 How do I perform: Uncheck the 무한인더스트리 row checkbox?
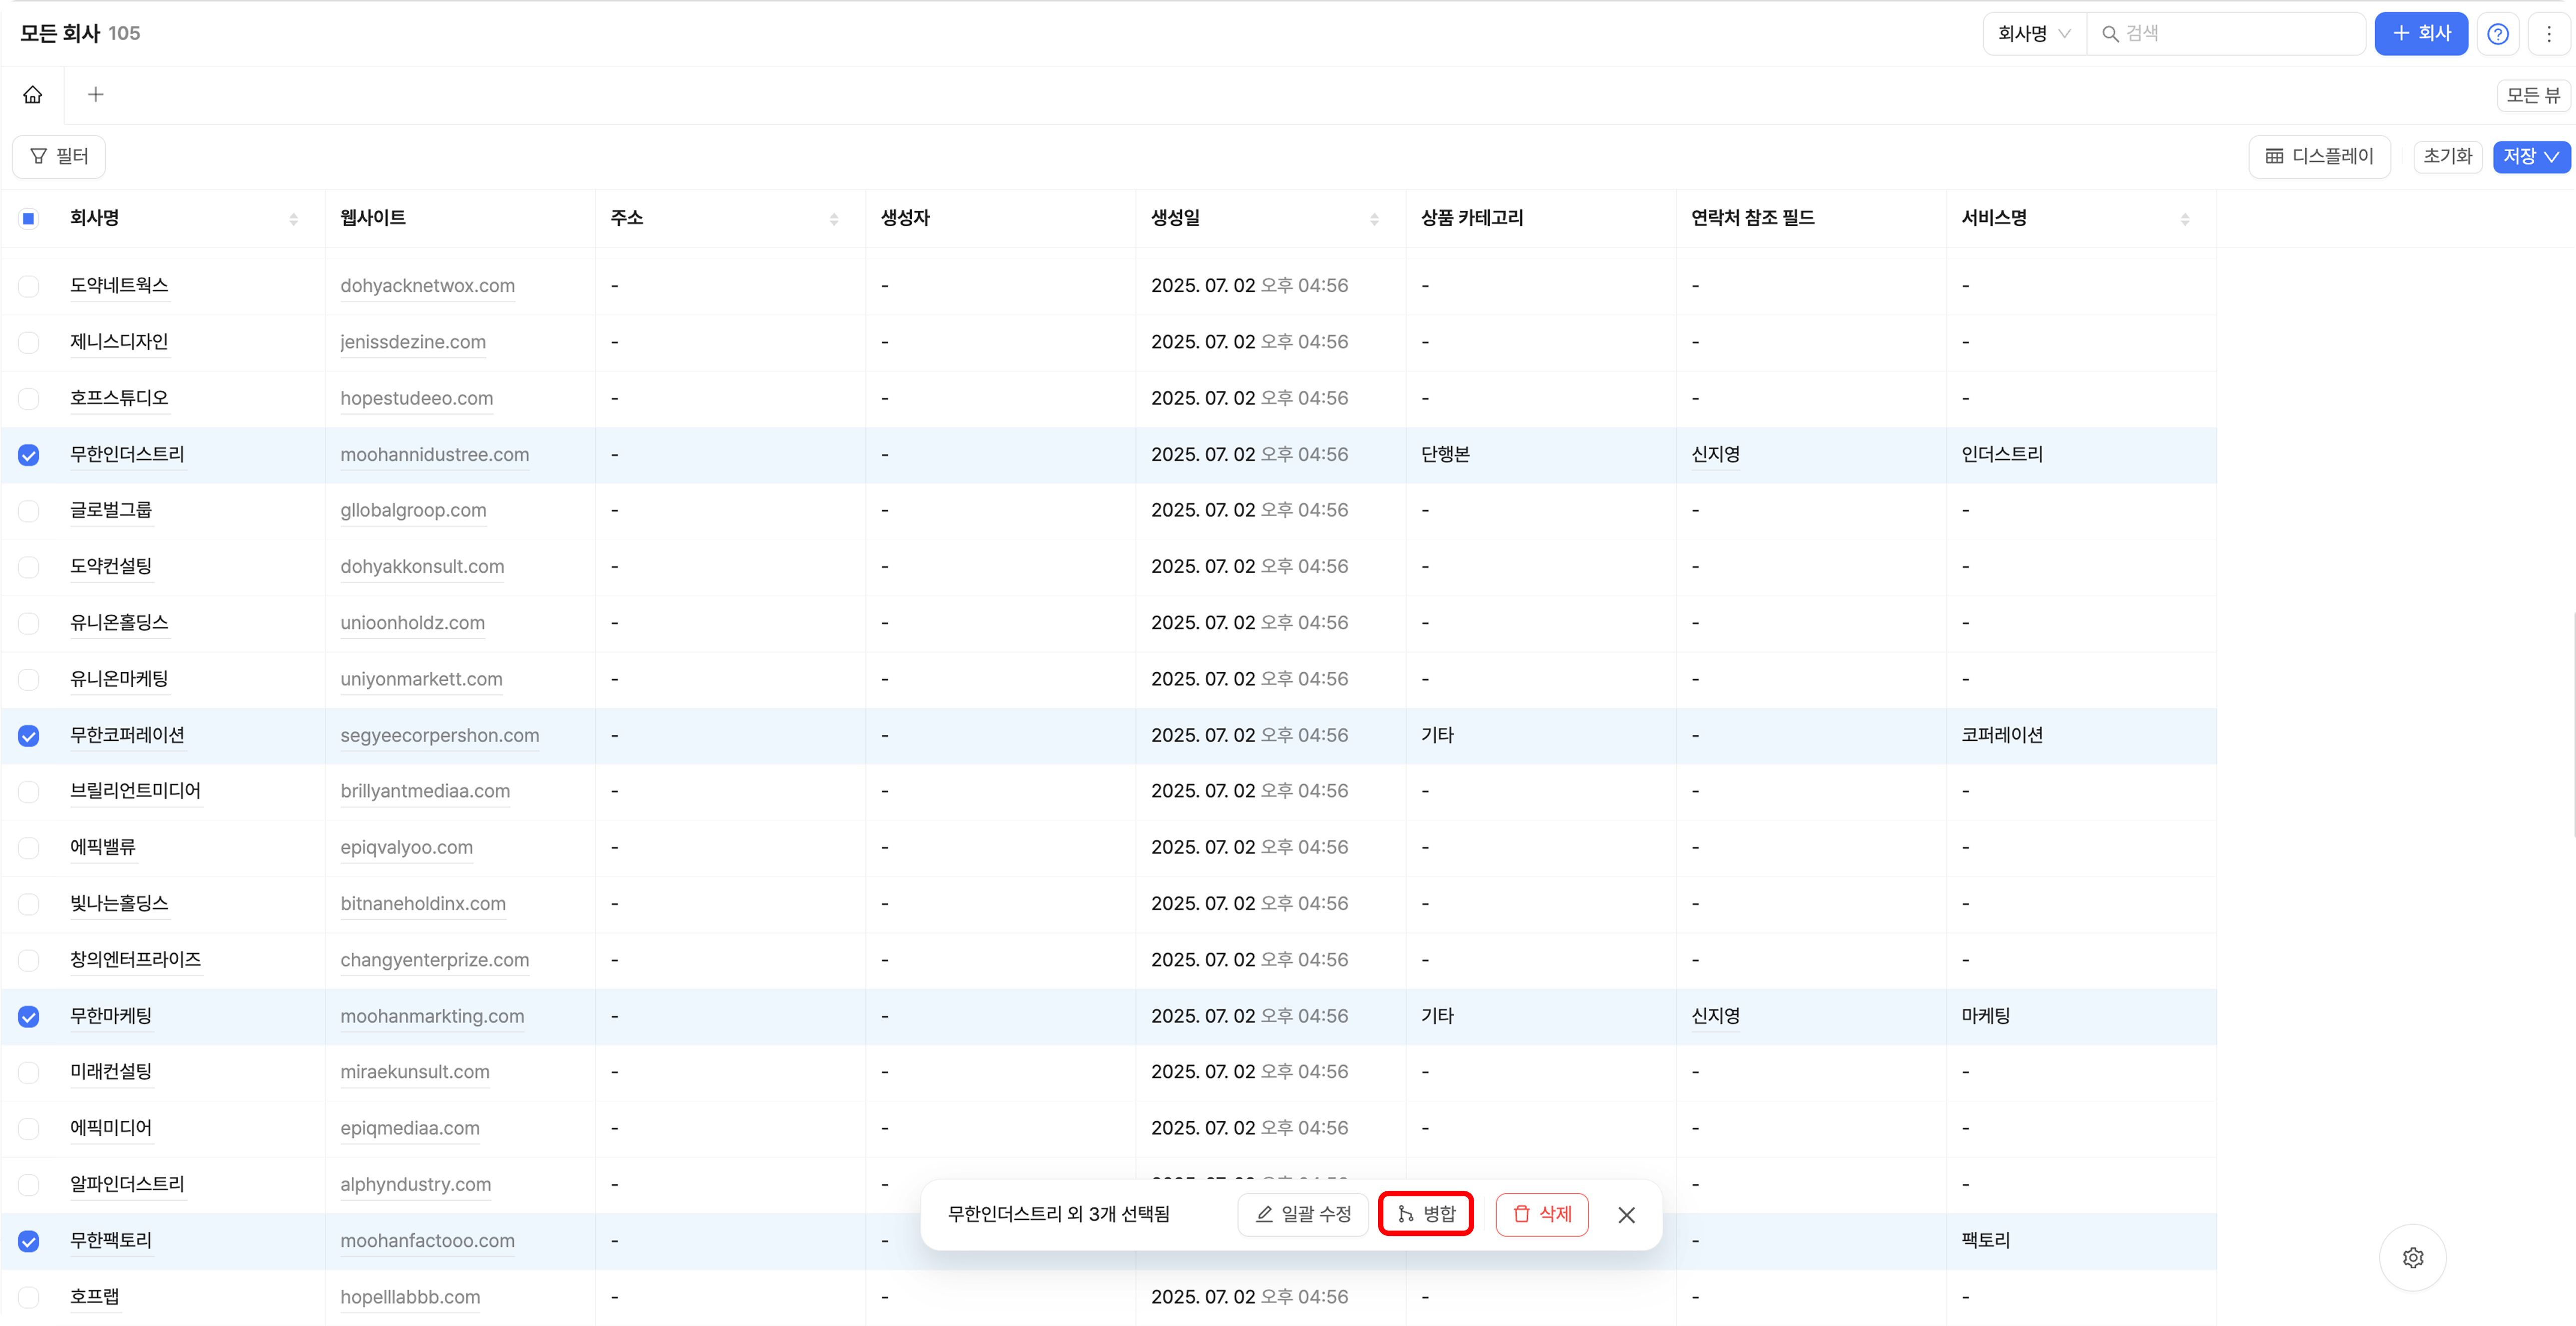[x=29, y=455]
